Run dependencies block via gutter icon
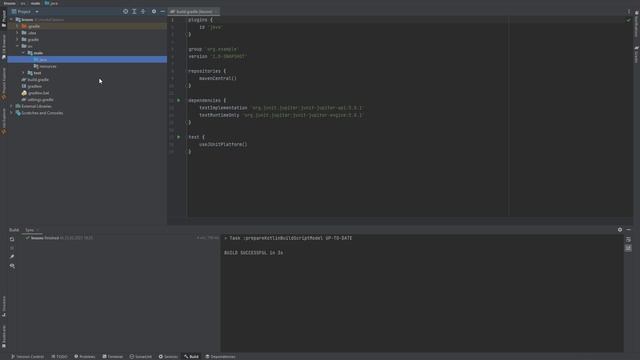640x360 pixels. pyautogui.click(x=178, y=100)
